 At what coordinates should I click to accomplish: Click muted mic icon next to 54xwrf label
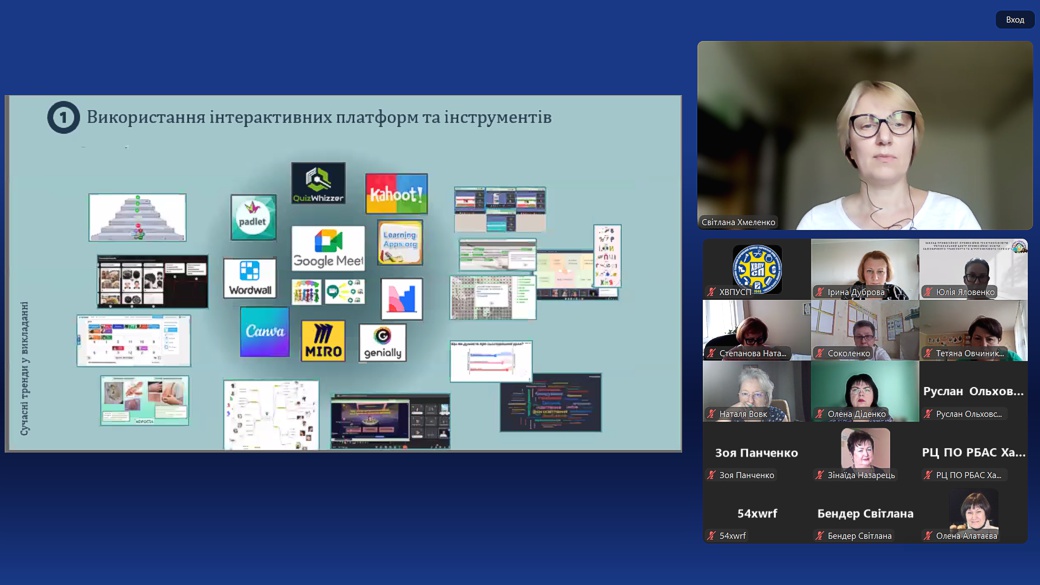coord(712,536)
